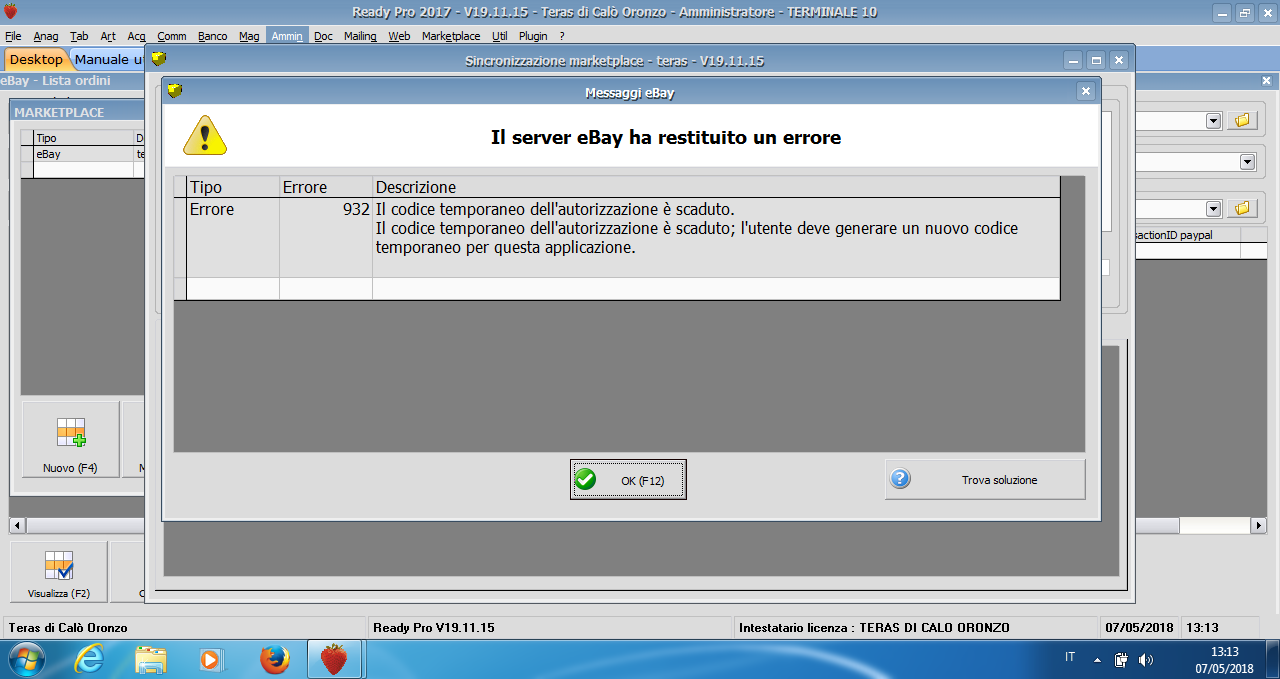Switch to the Desktop tab
The image size is (1280, 679).
click(x=36, y=60)
